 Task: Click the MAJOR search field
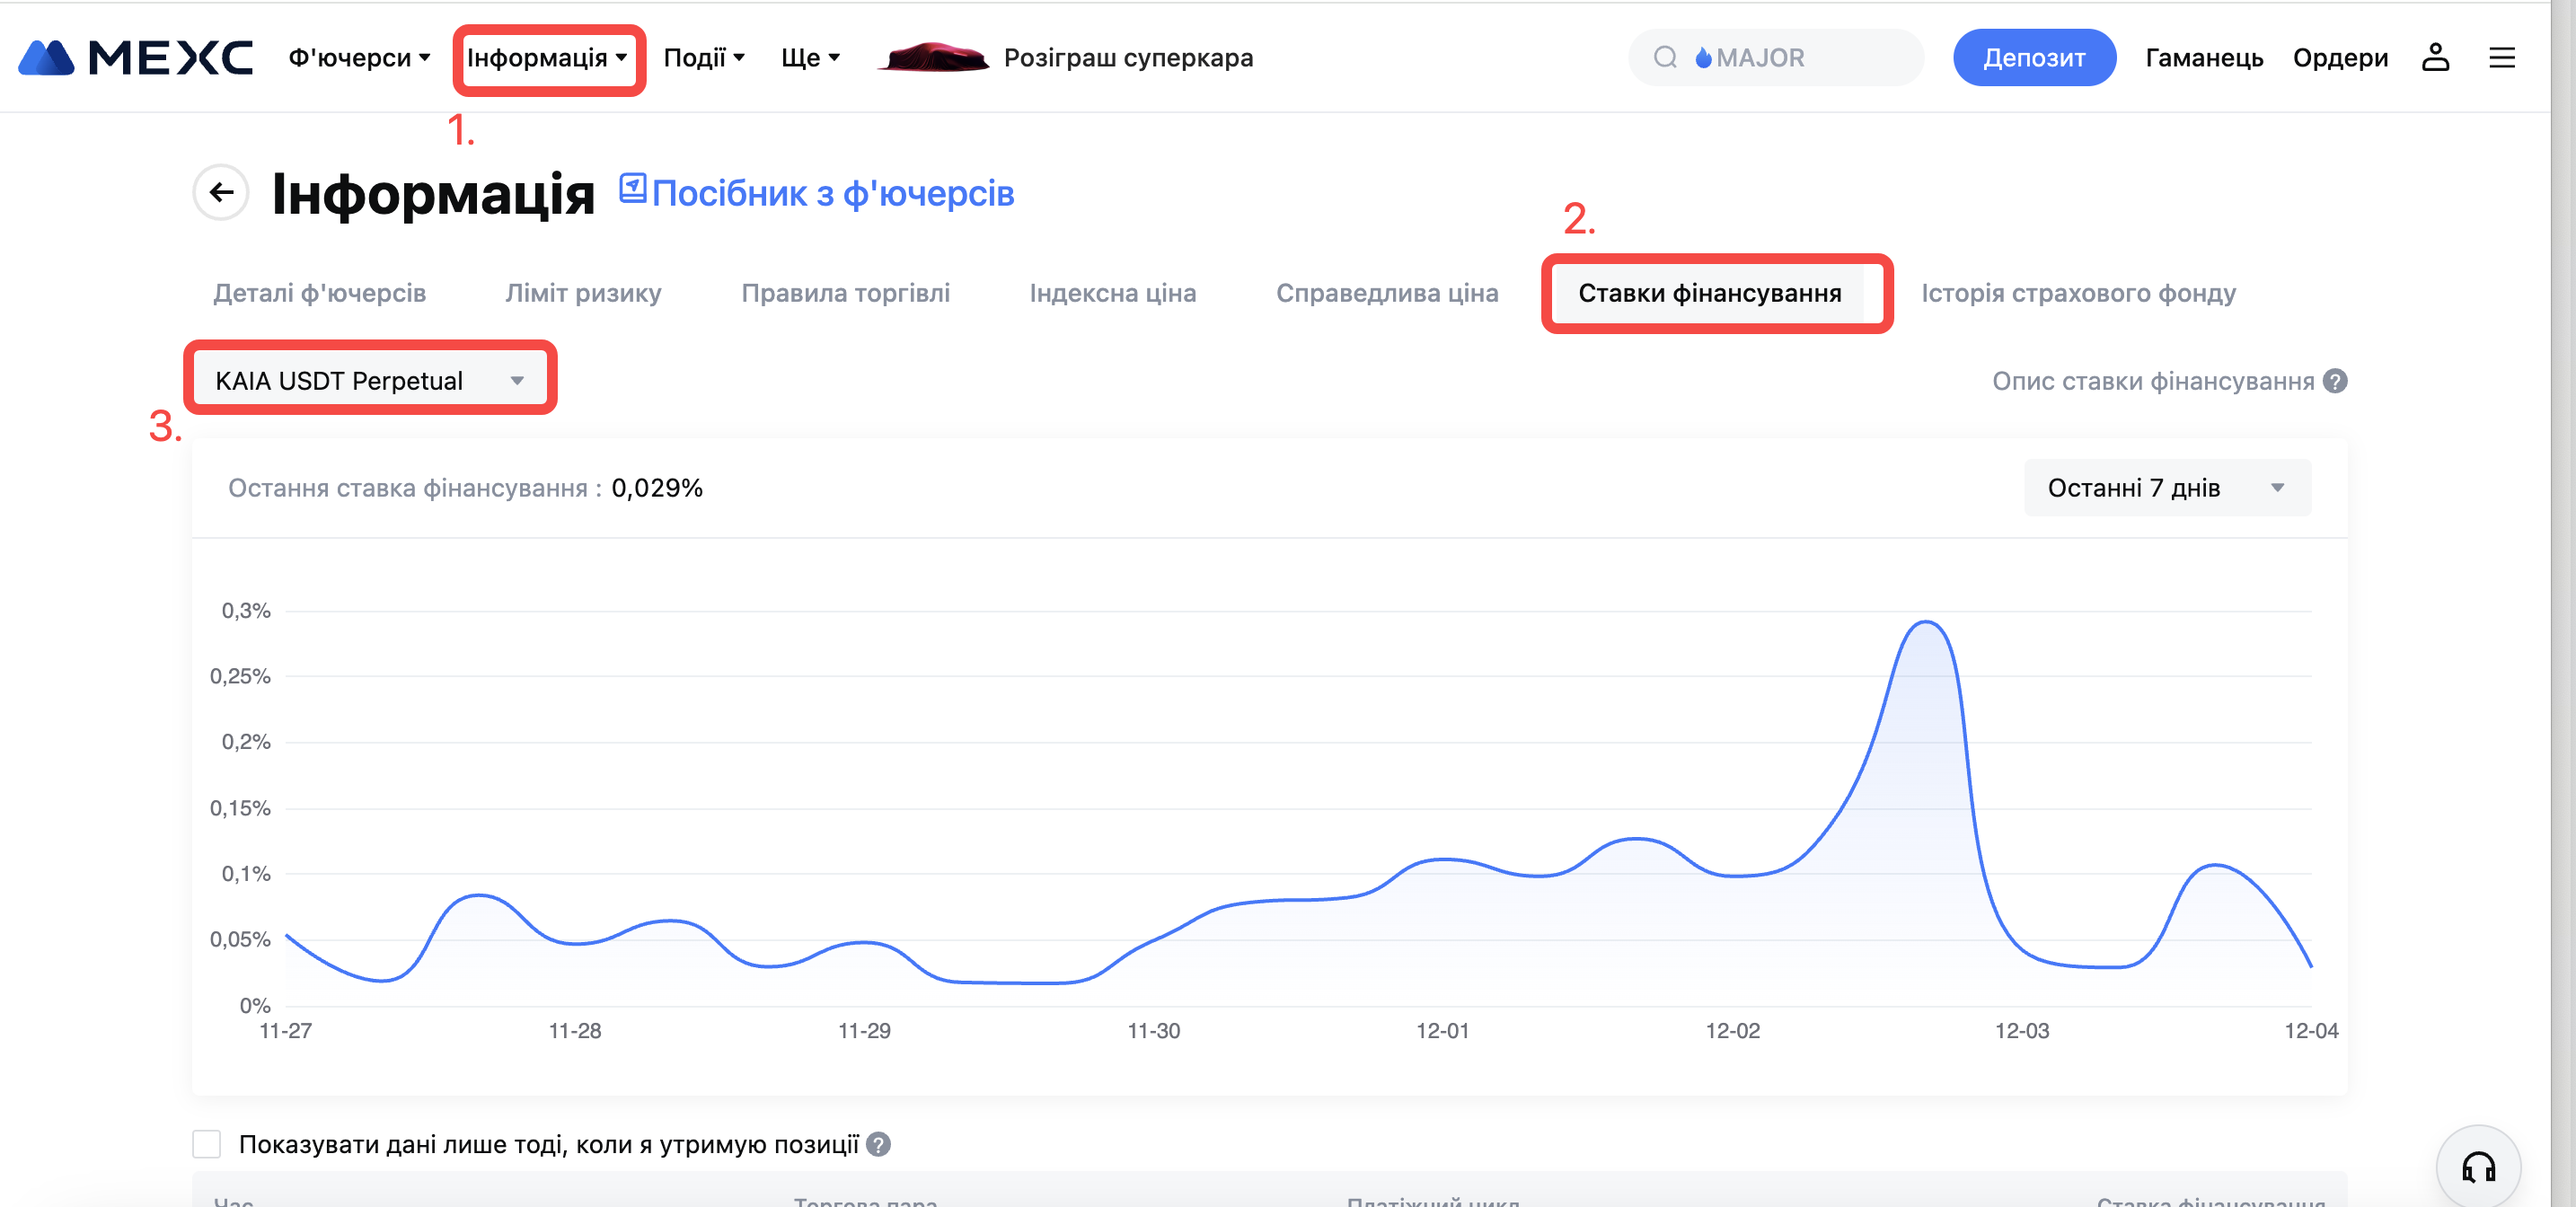click(x=1790, y=58)
